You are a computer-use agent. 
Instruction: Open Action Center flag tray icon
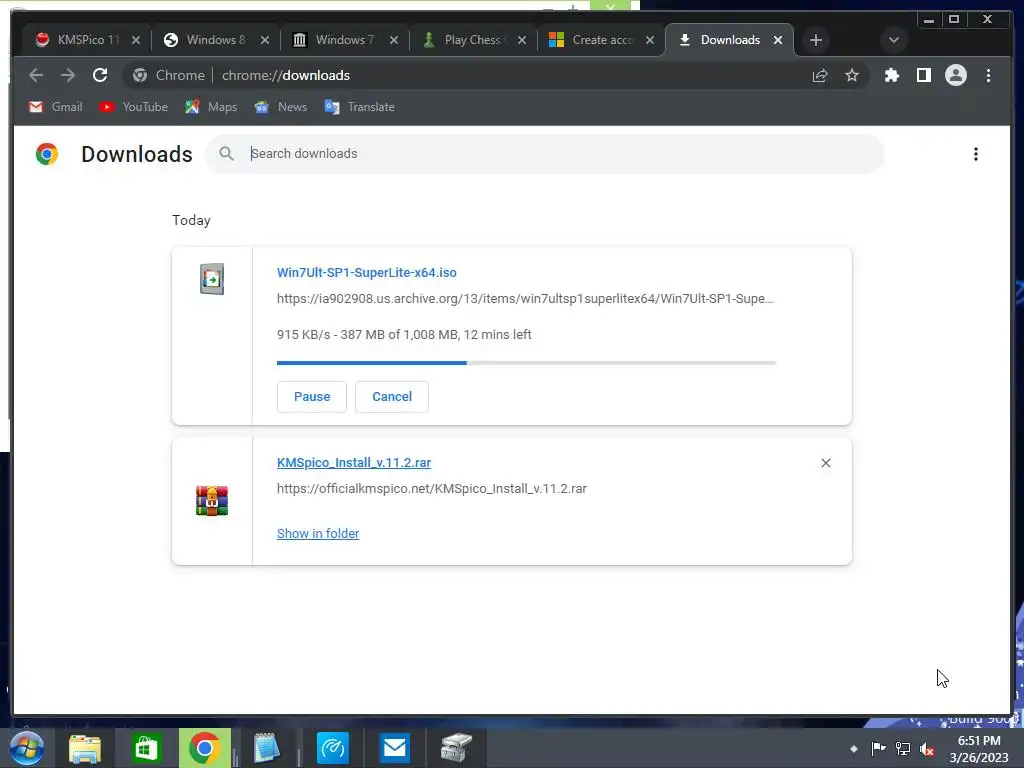[878, 748]
